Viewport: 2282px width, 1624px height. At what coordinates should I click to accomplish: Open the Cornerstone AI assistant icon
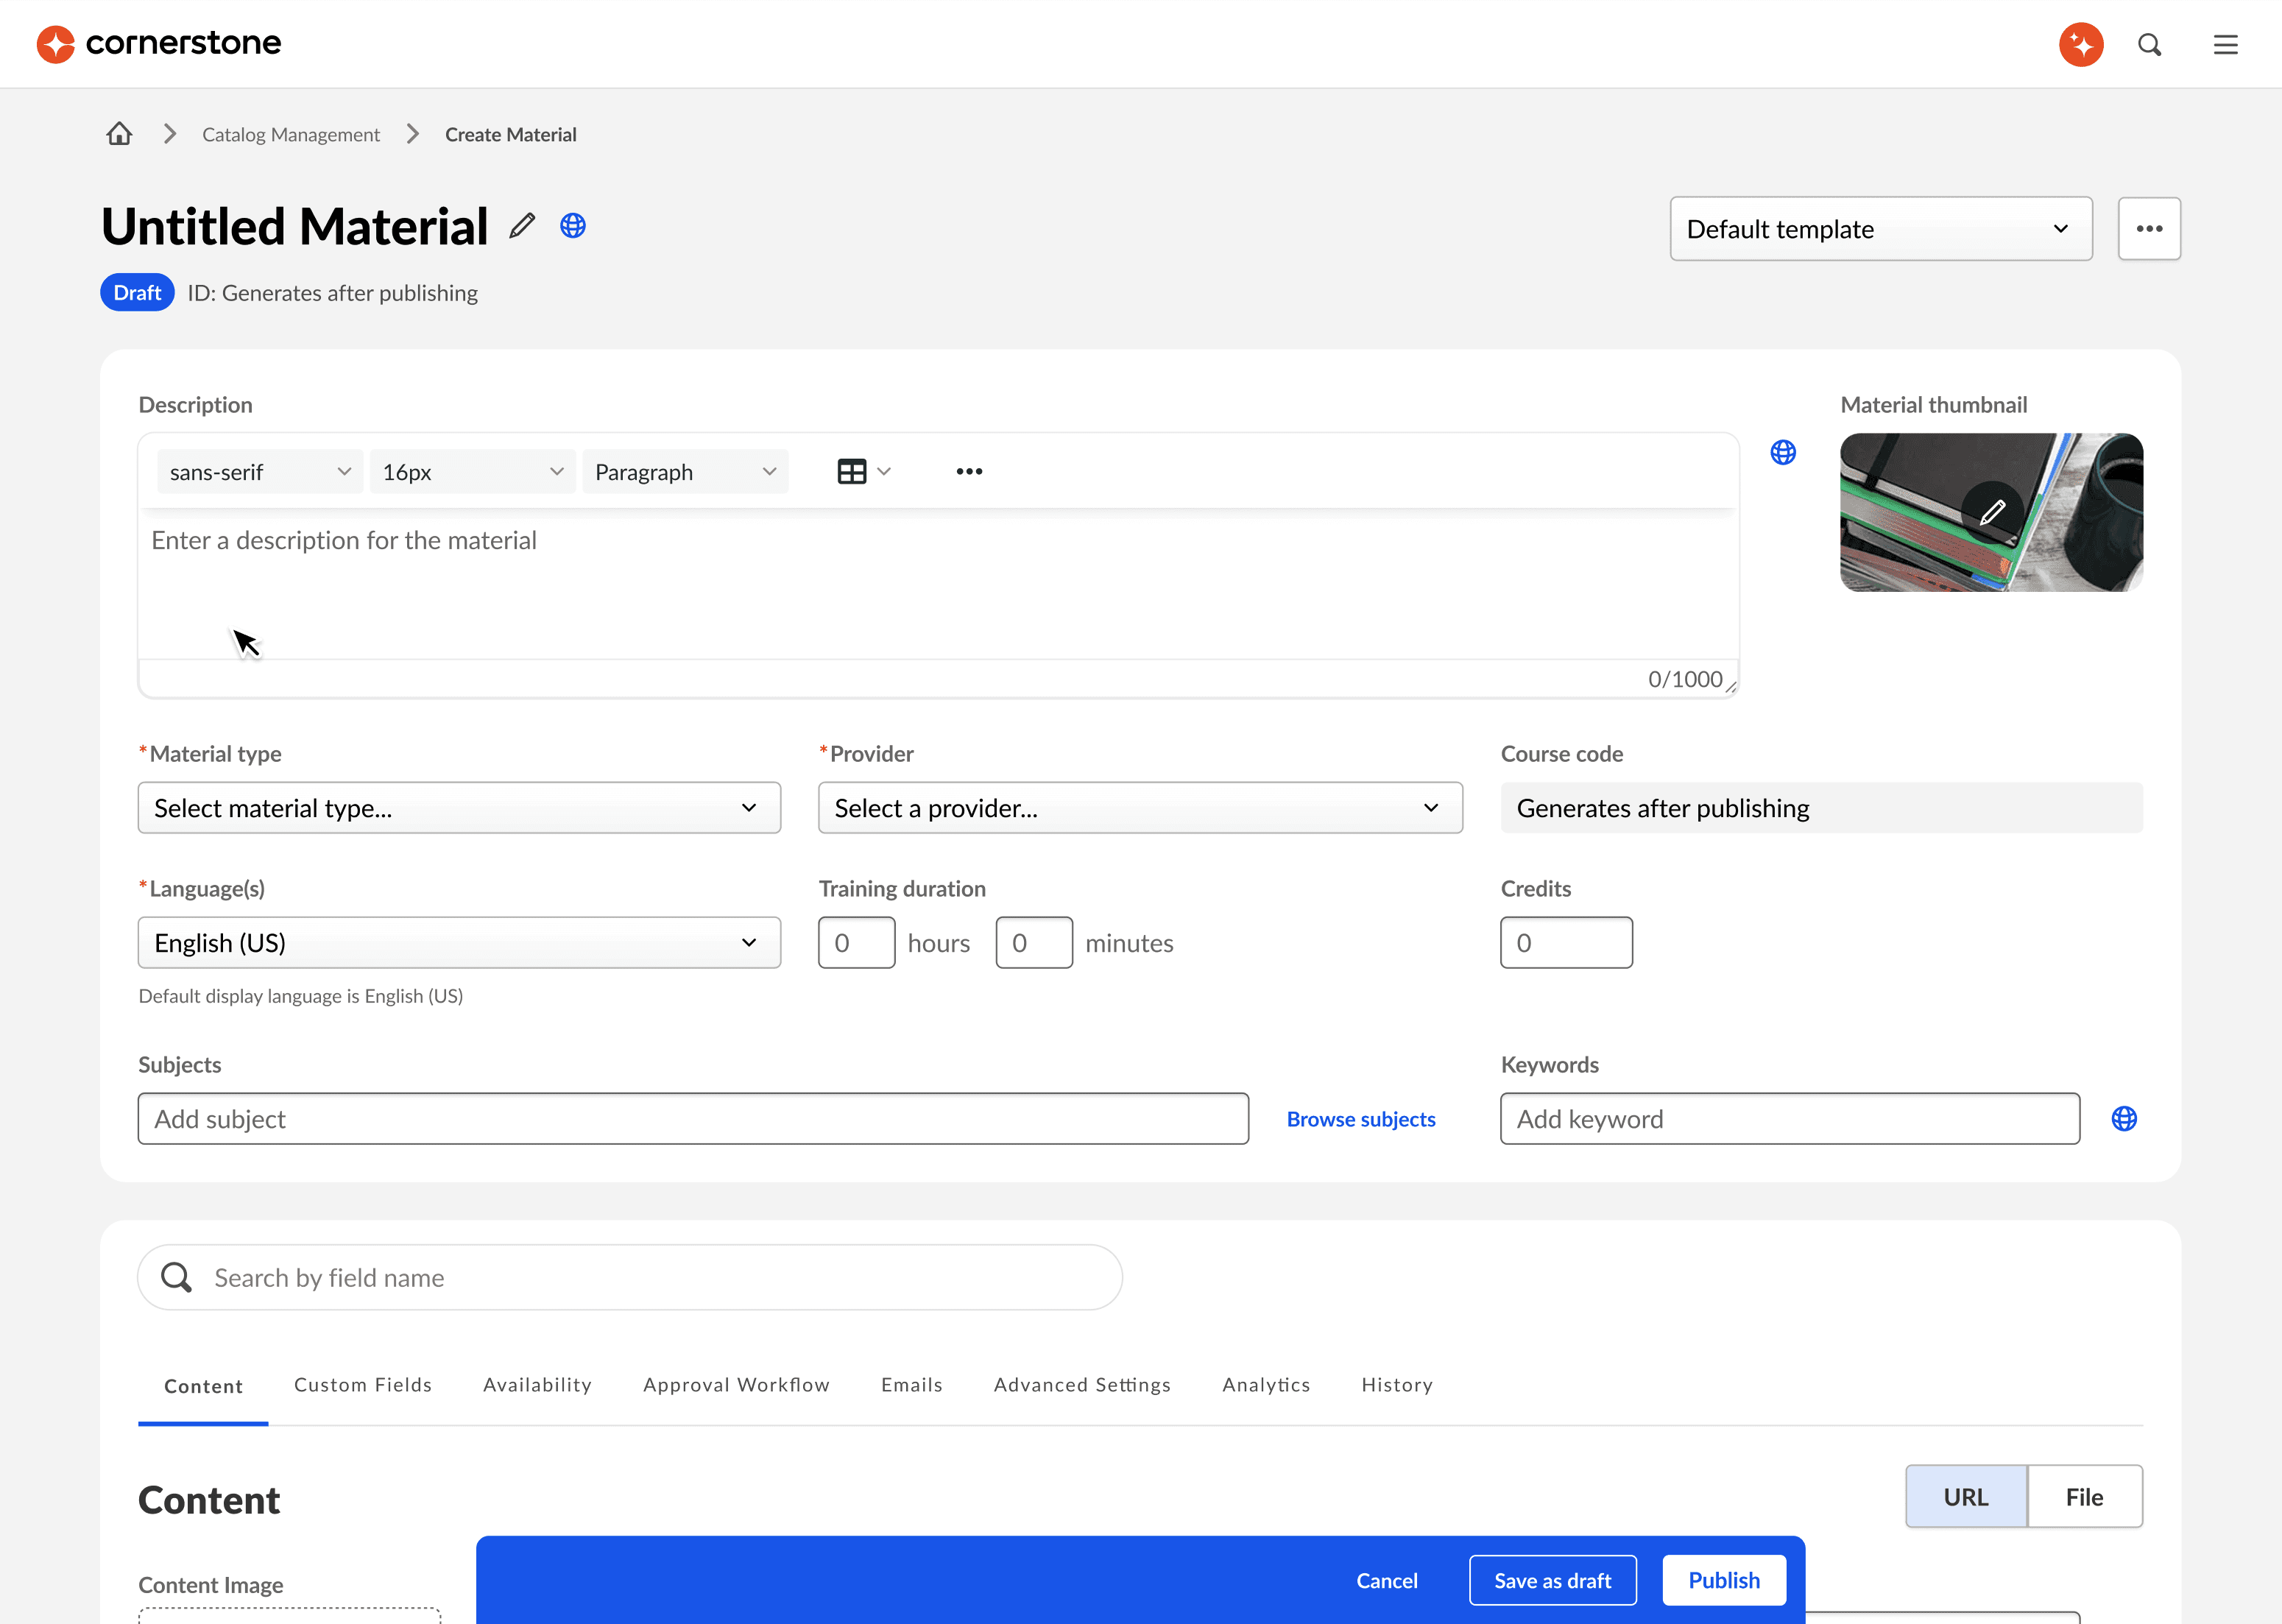click(2081, 44)
